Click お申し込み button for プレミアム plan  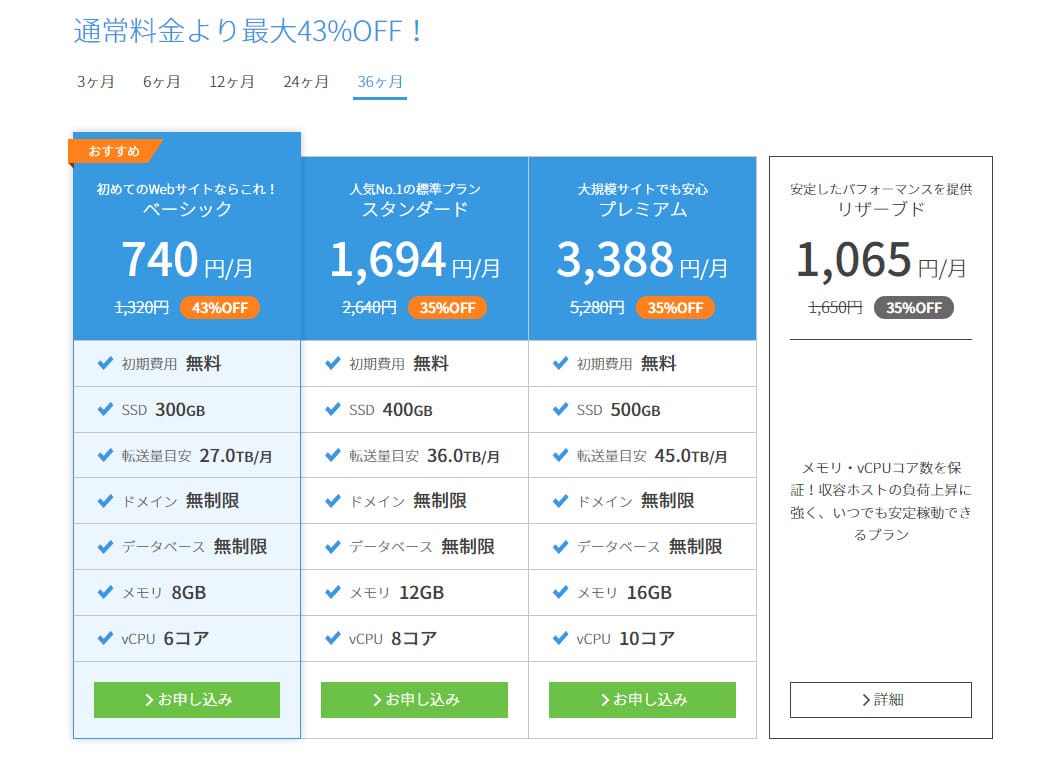click(x=642, y=700)
